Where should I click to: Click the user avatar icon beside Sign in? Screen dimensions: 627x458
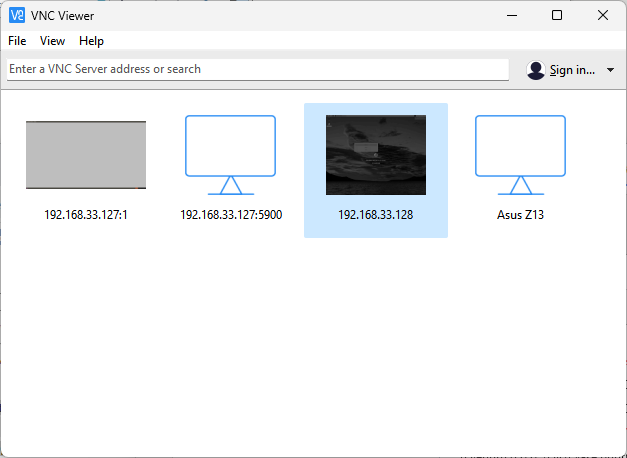click(536, 70)
